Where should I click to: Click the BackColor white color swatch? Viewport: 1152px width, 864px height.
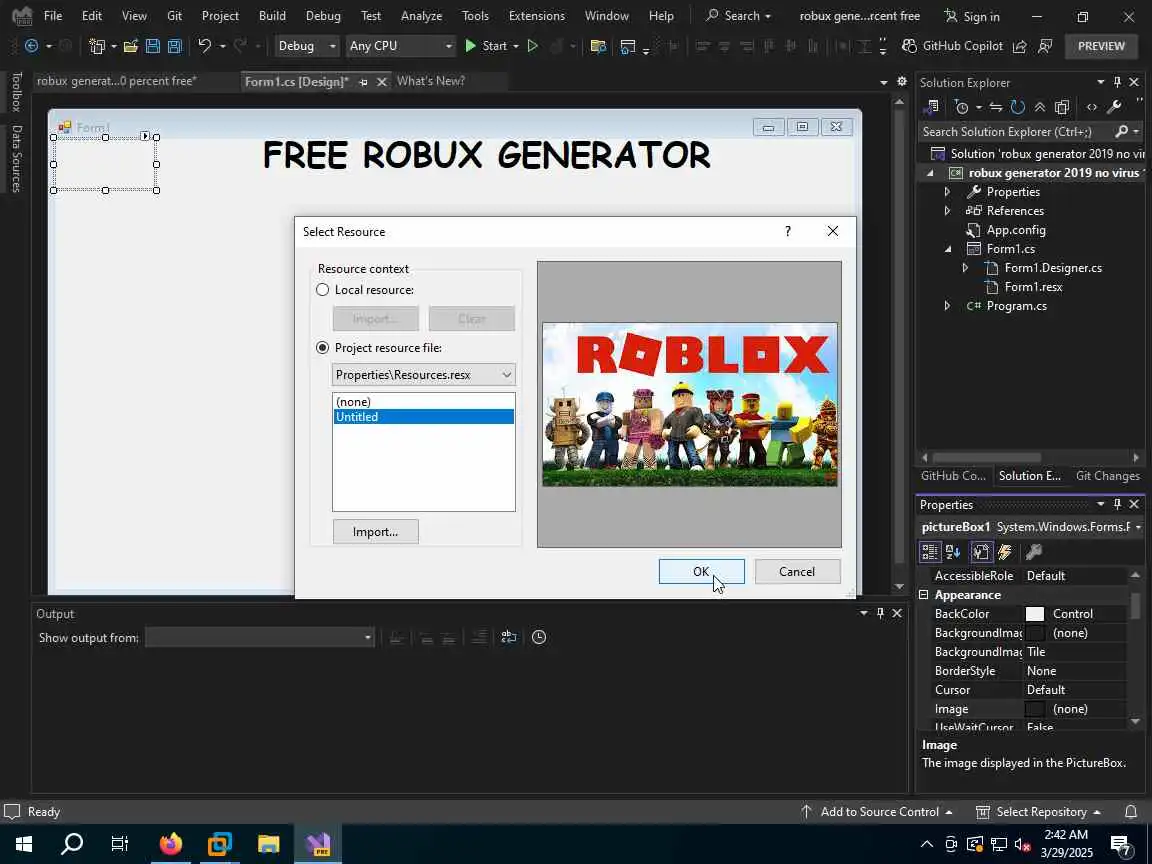click(x=1034, y=614)
